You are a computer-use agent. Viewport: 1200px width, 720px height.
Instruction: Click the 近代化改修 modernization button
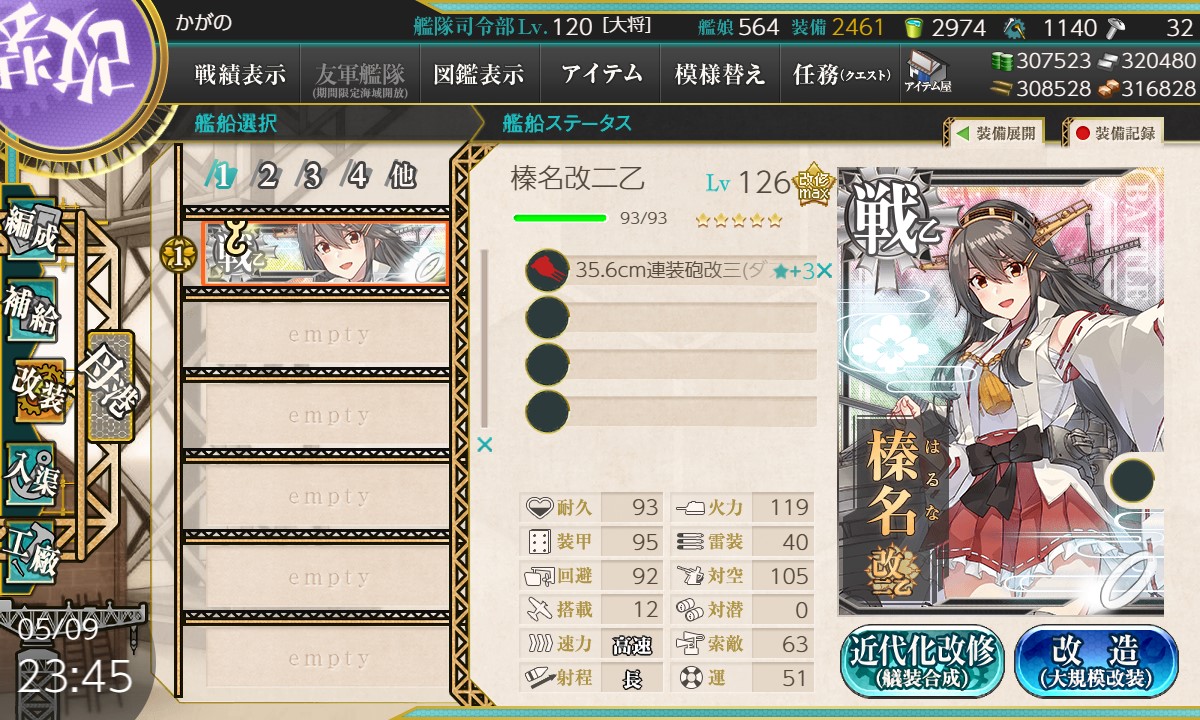[x=922, y=661]
